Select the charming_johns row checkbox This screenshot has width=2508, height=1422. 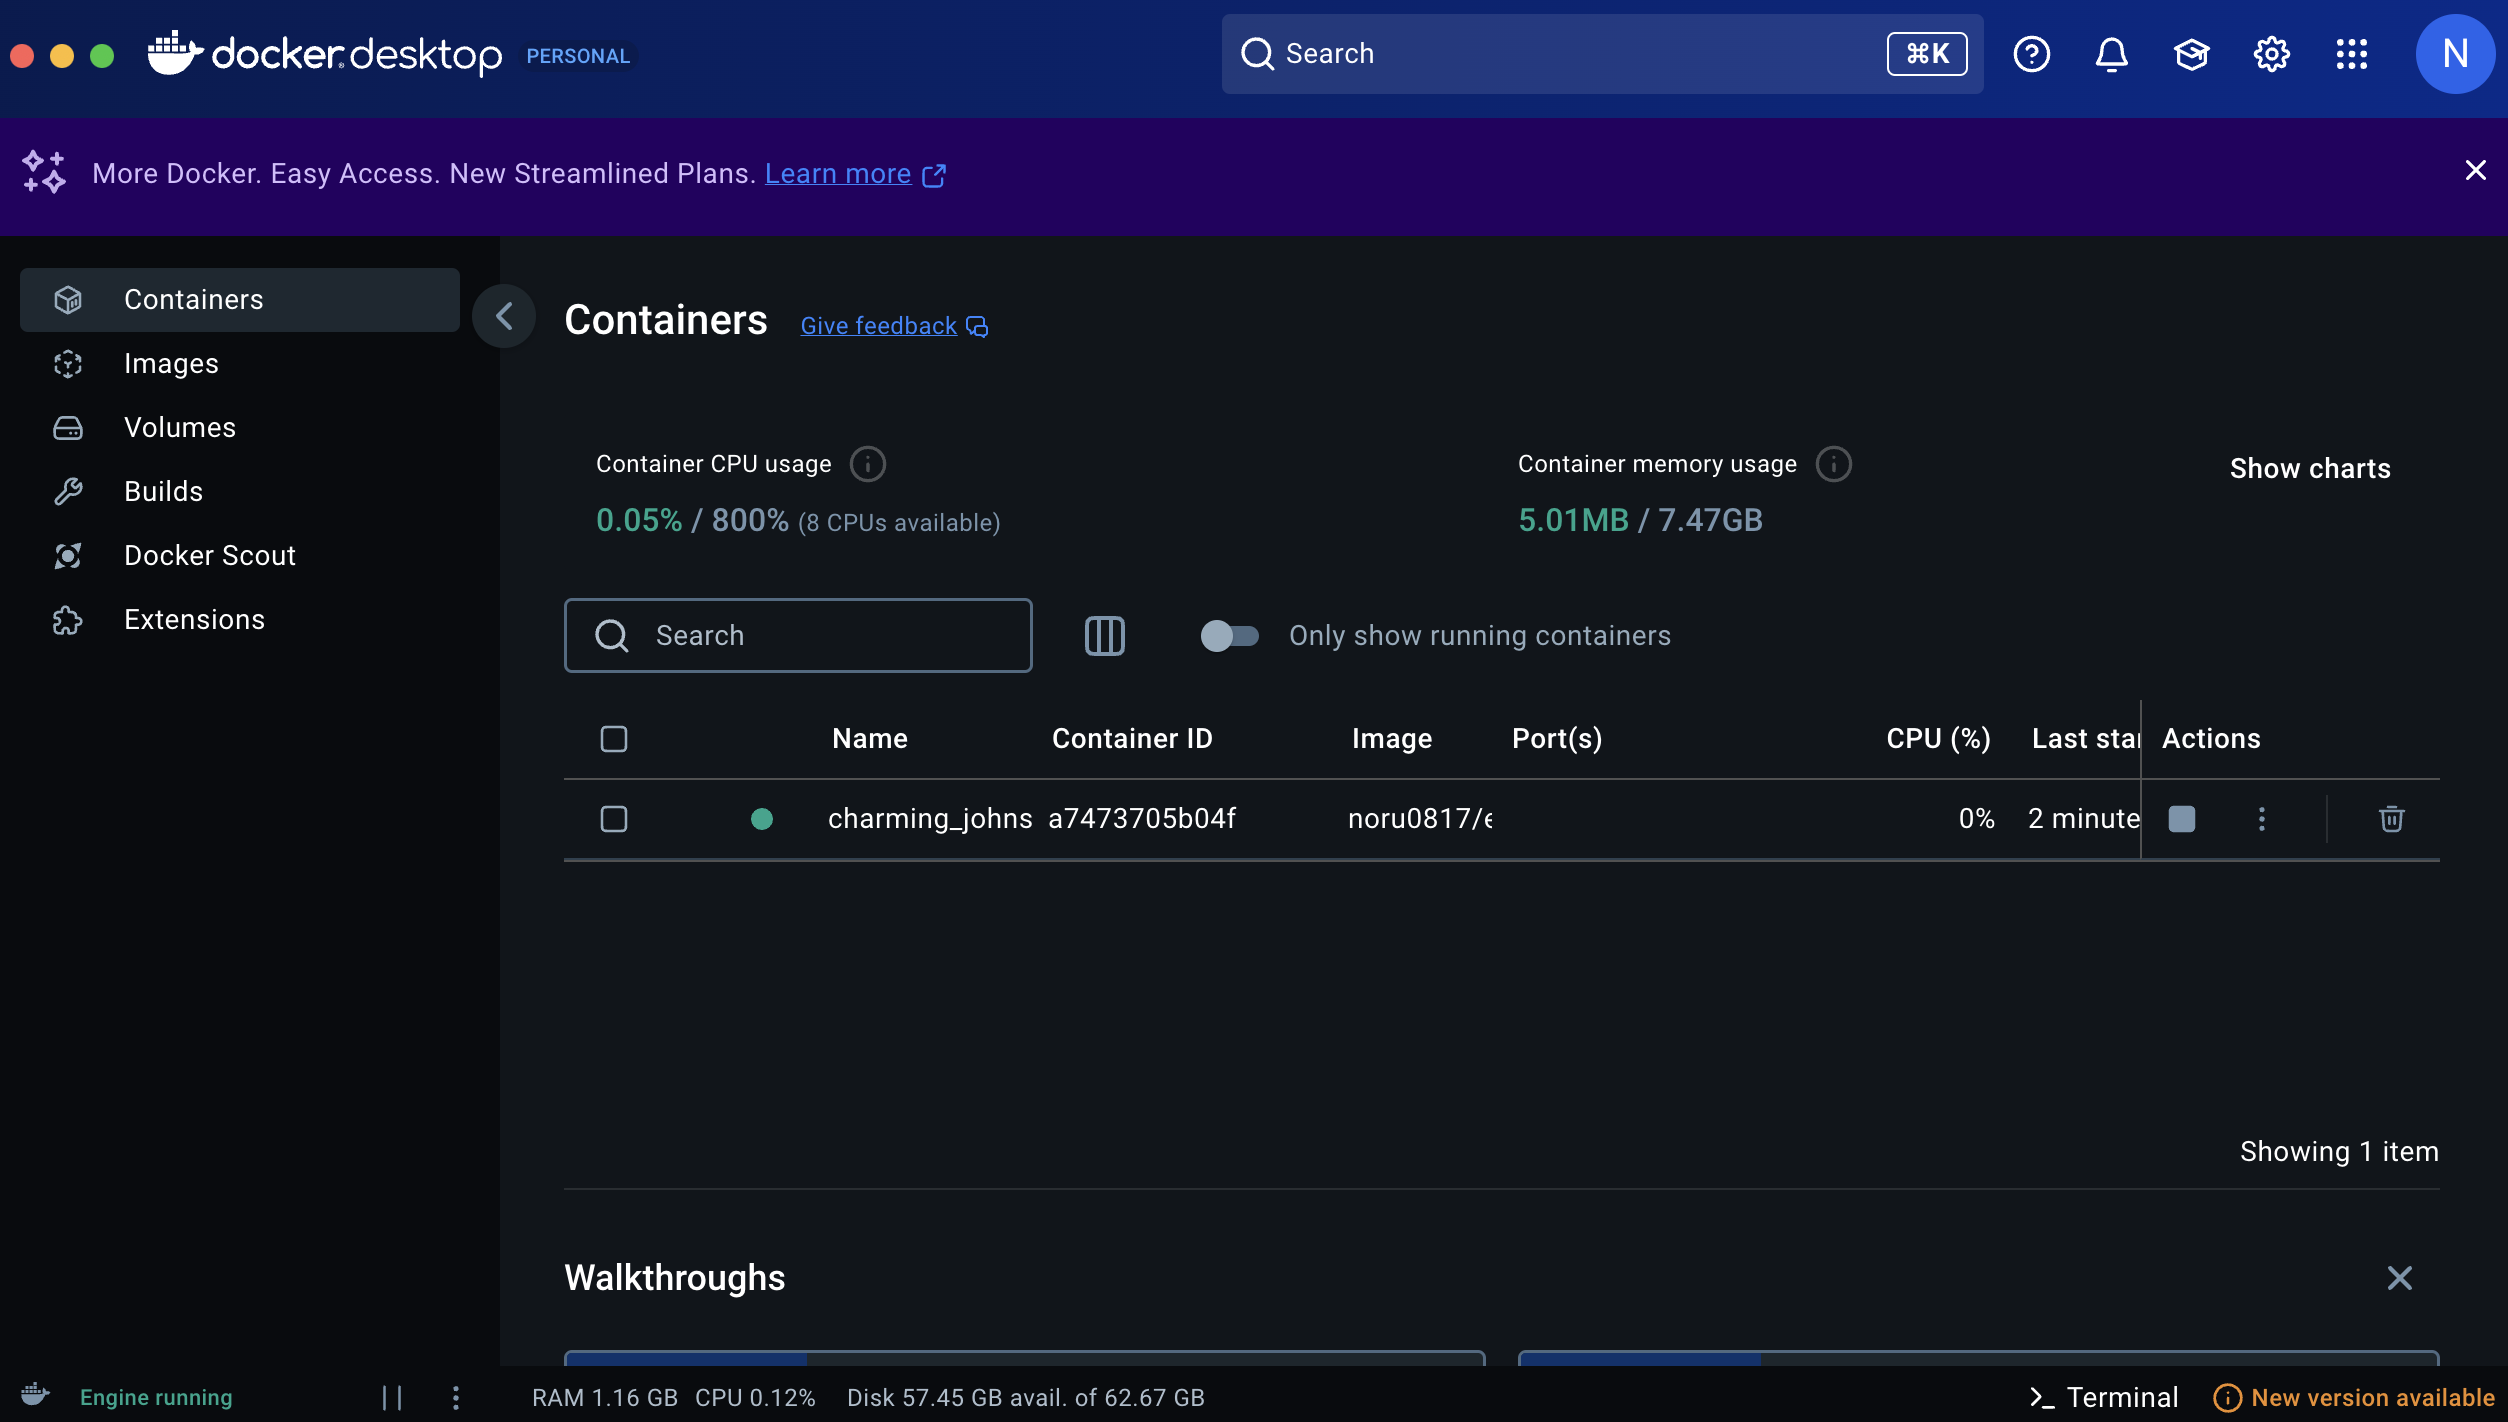pyautogui.click(x=614, y=819)
